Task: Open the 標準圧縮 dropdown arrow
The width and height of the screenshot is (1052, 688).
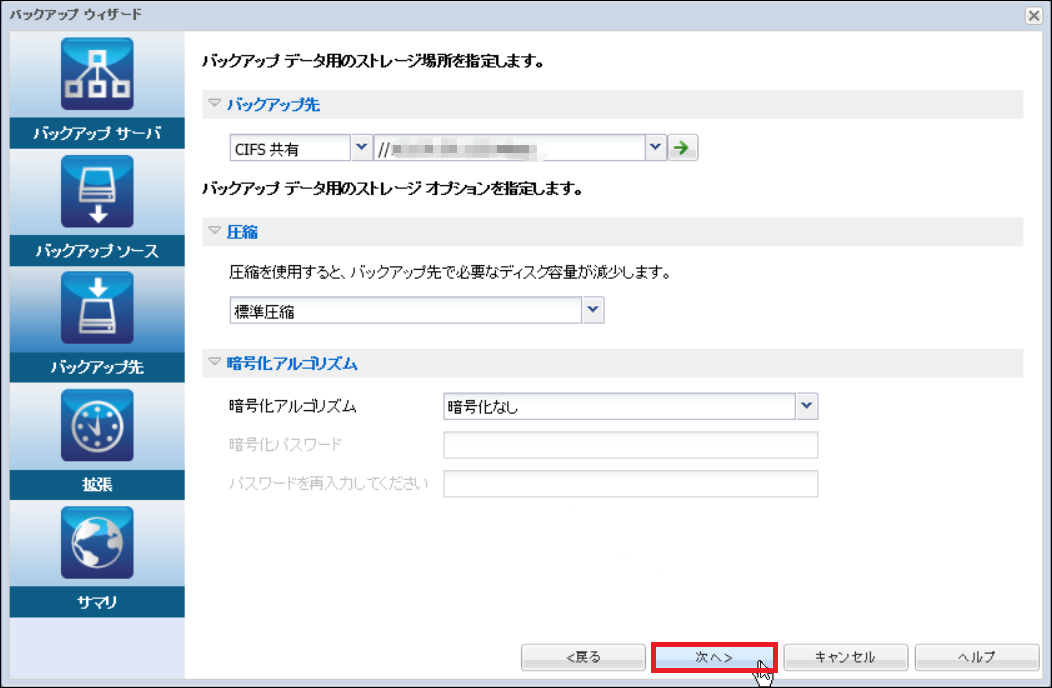Action: 593,310
